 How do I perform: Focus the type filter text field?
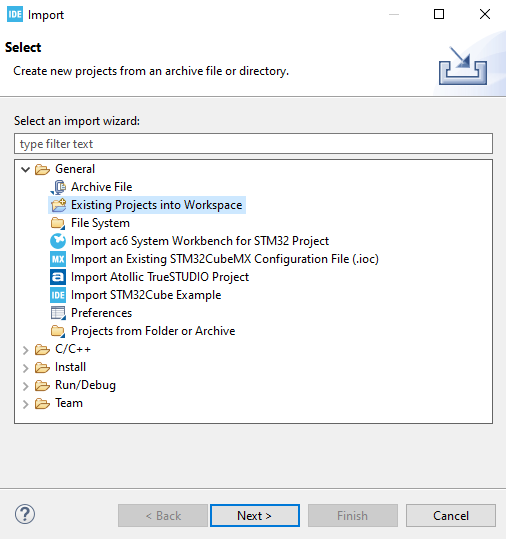[253, 144]
